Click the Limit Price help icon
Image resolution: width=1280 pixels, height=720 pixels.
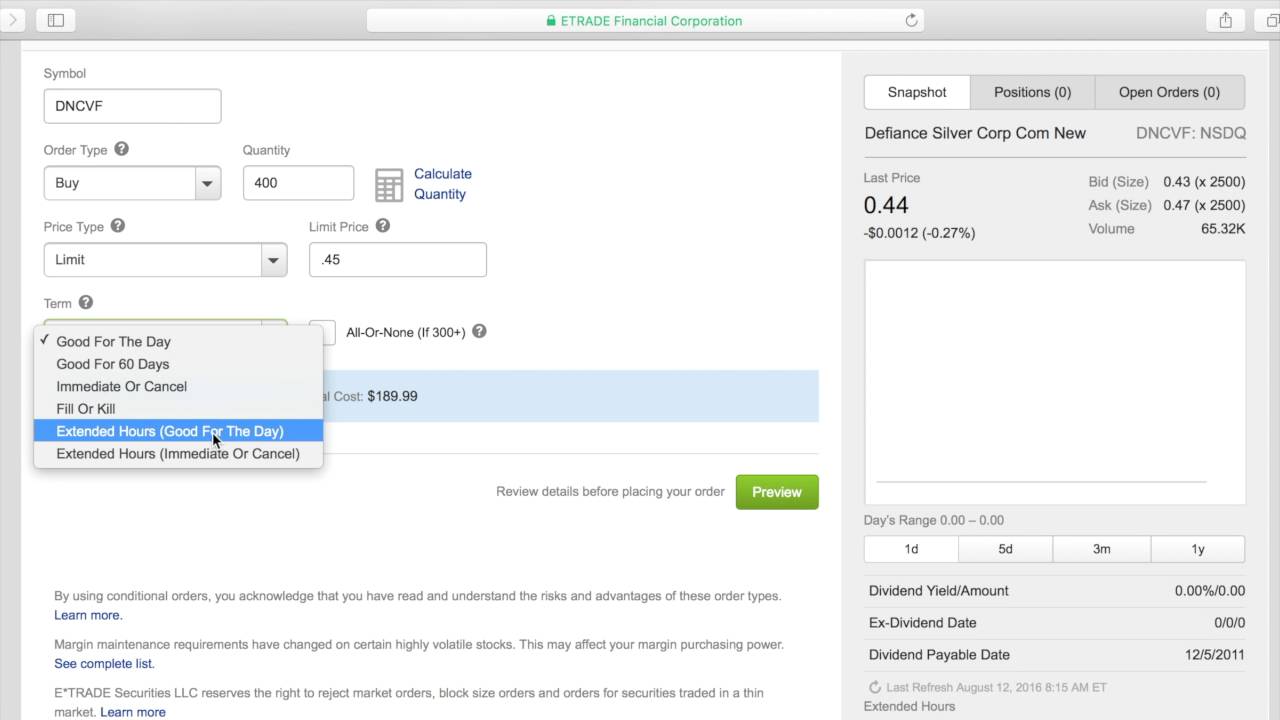tap(383, 226)
